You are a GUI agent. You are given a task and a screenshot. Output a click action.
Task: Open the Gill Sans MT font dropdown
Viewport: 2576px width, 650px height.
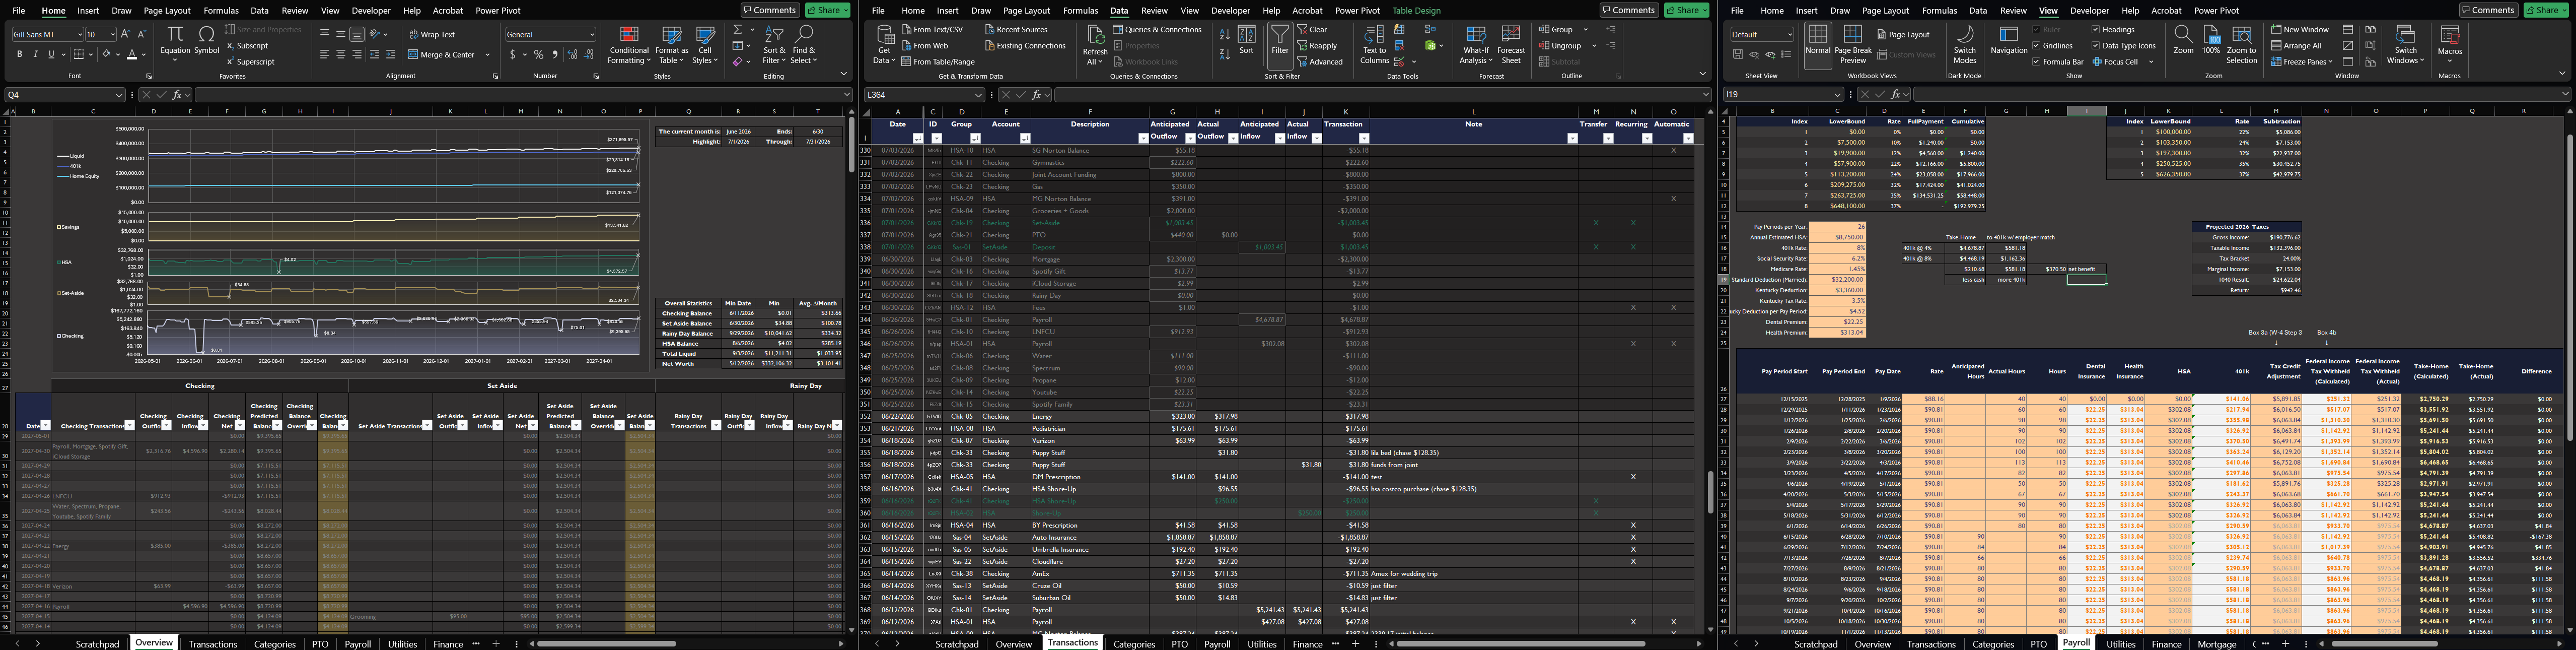pyautogui.click(x=79, y=34)
